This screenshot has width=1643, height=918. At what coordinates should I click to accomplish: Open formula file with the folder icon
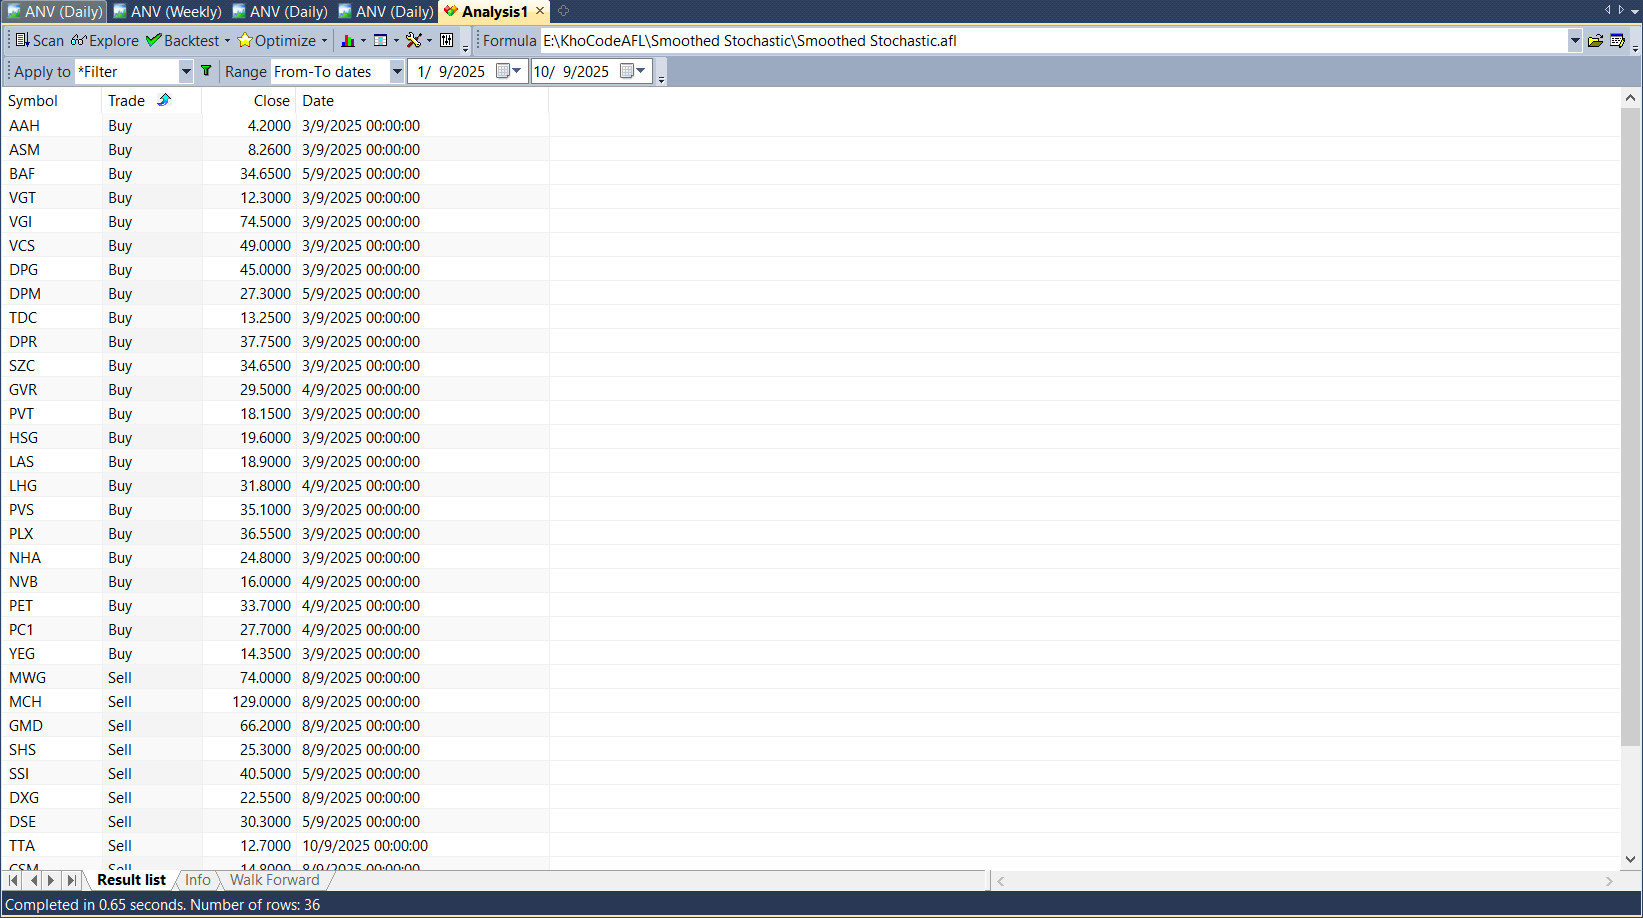(x=1595, y=41)
